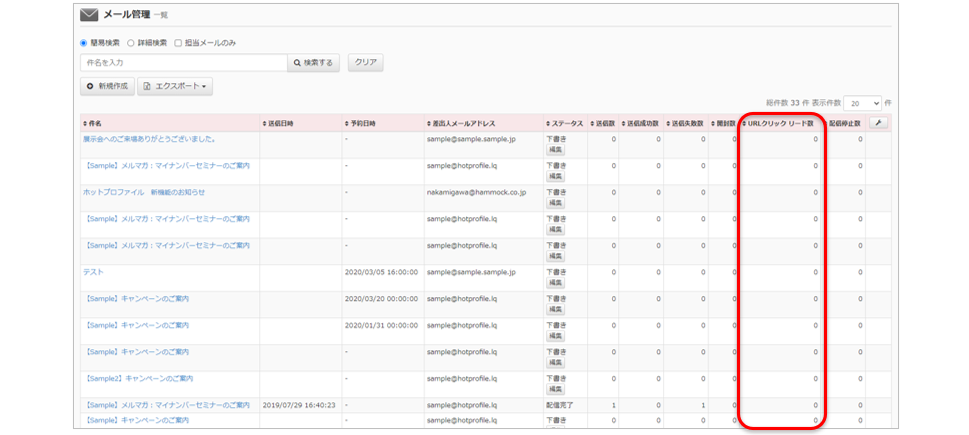Sort the list by 件名 column
The image size is (969, 435).
pos(92,124)
